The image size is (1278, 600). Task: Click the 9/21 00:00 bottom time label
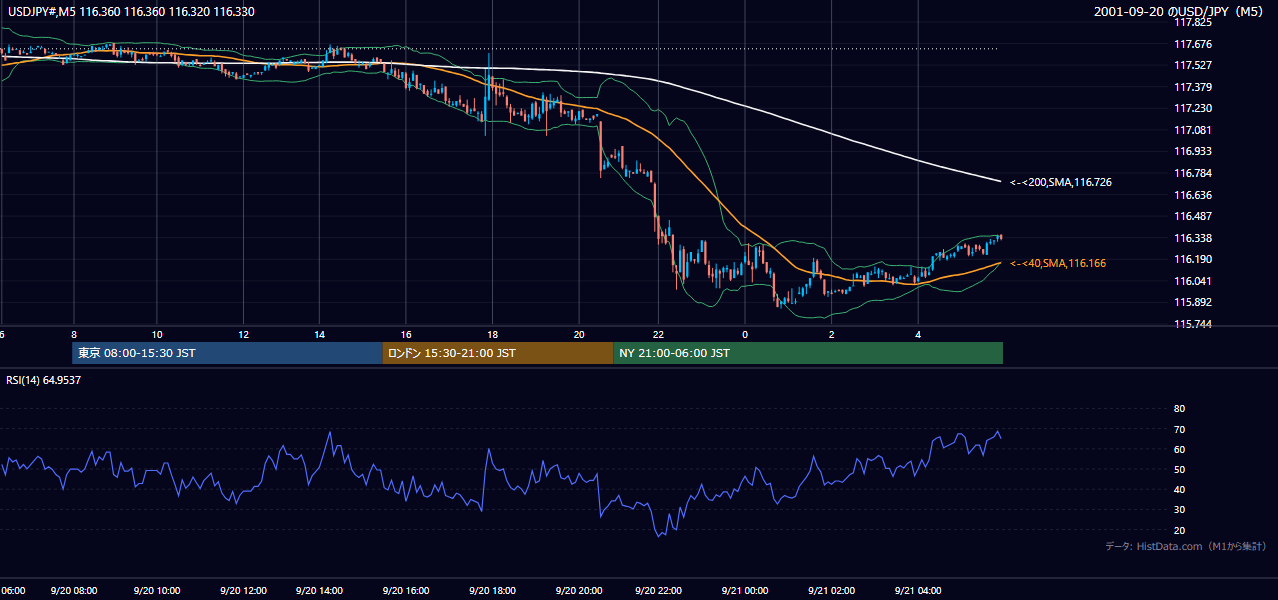point(745,591)
